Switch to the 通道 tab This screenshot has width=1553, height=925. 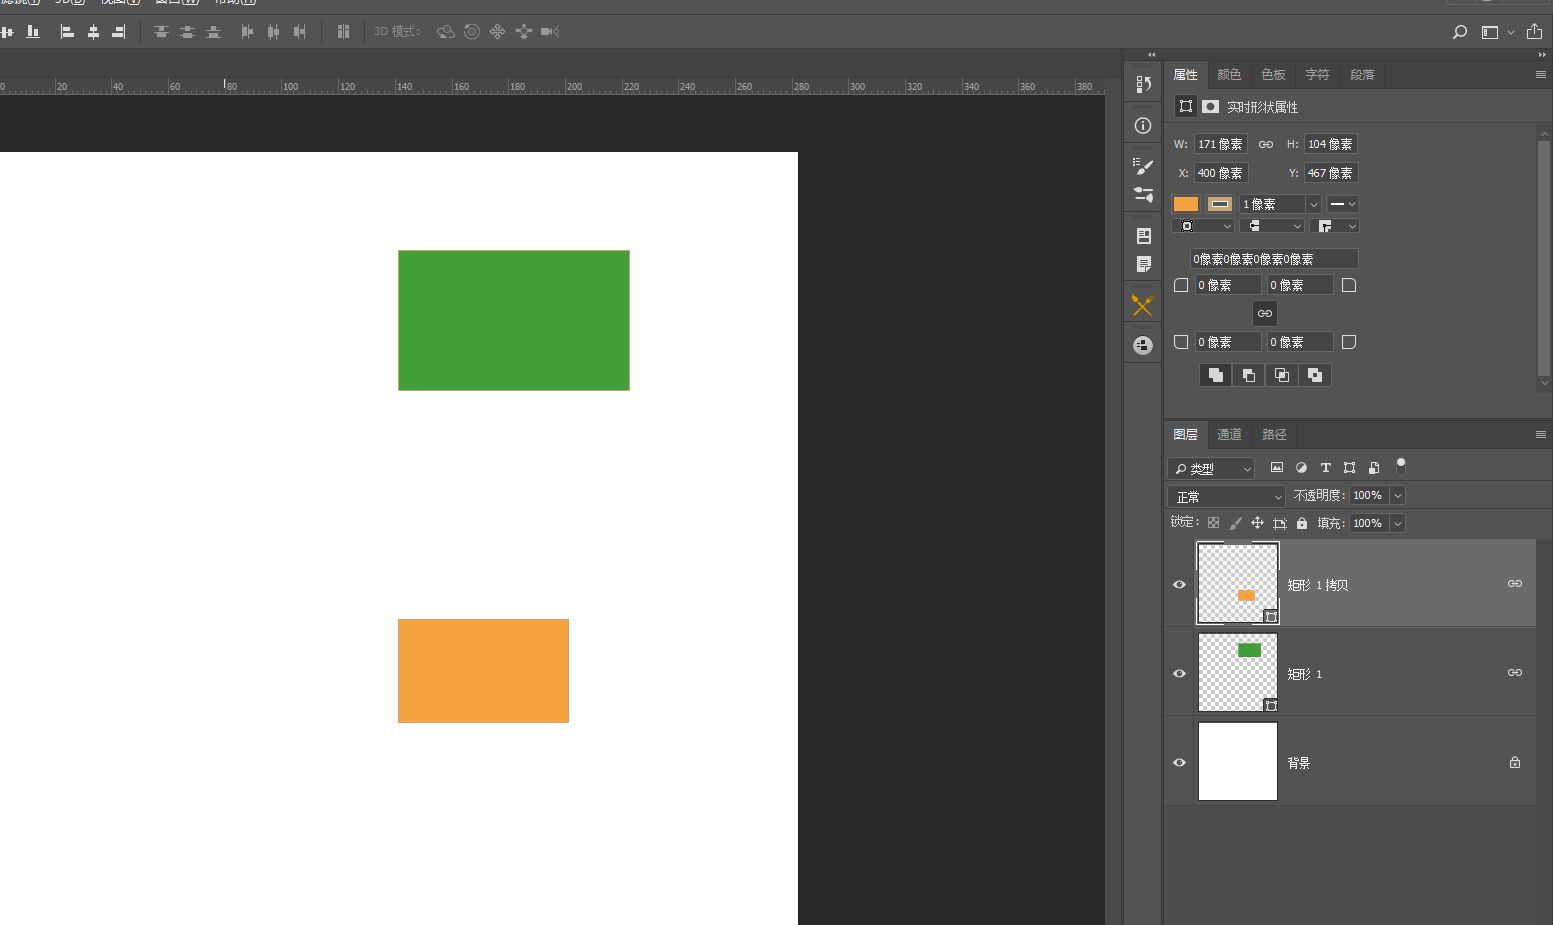pyautogui.click(x=1229, y=435)
